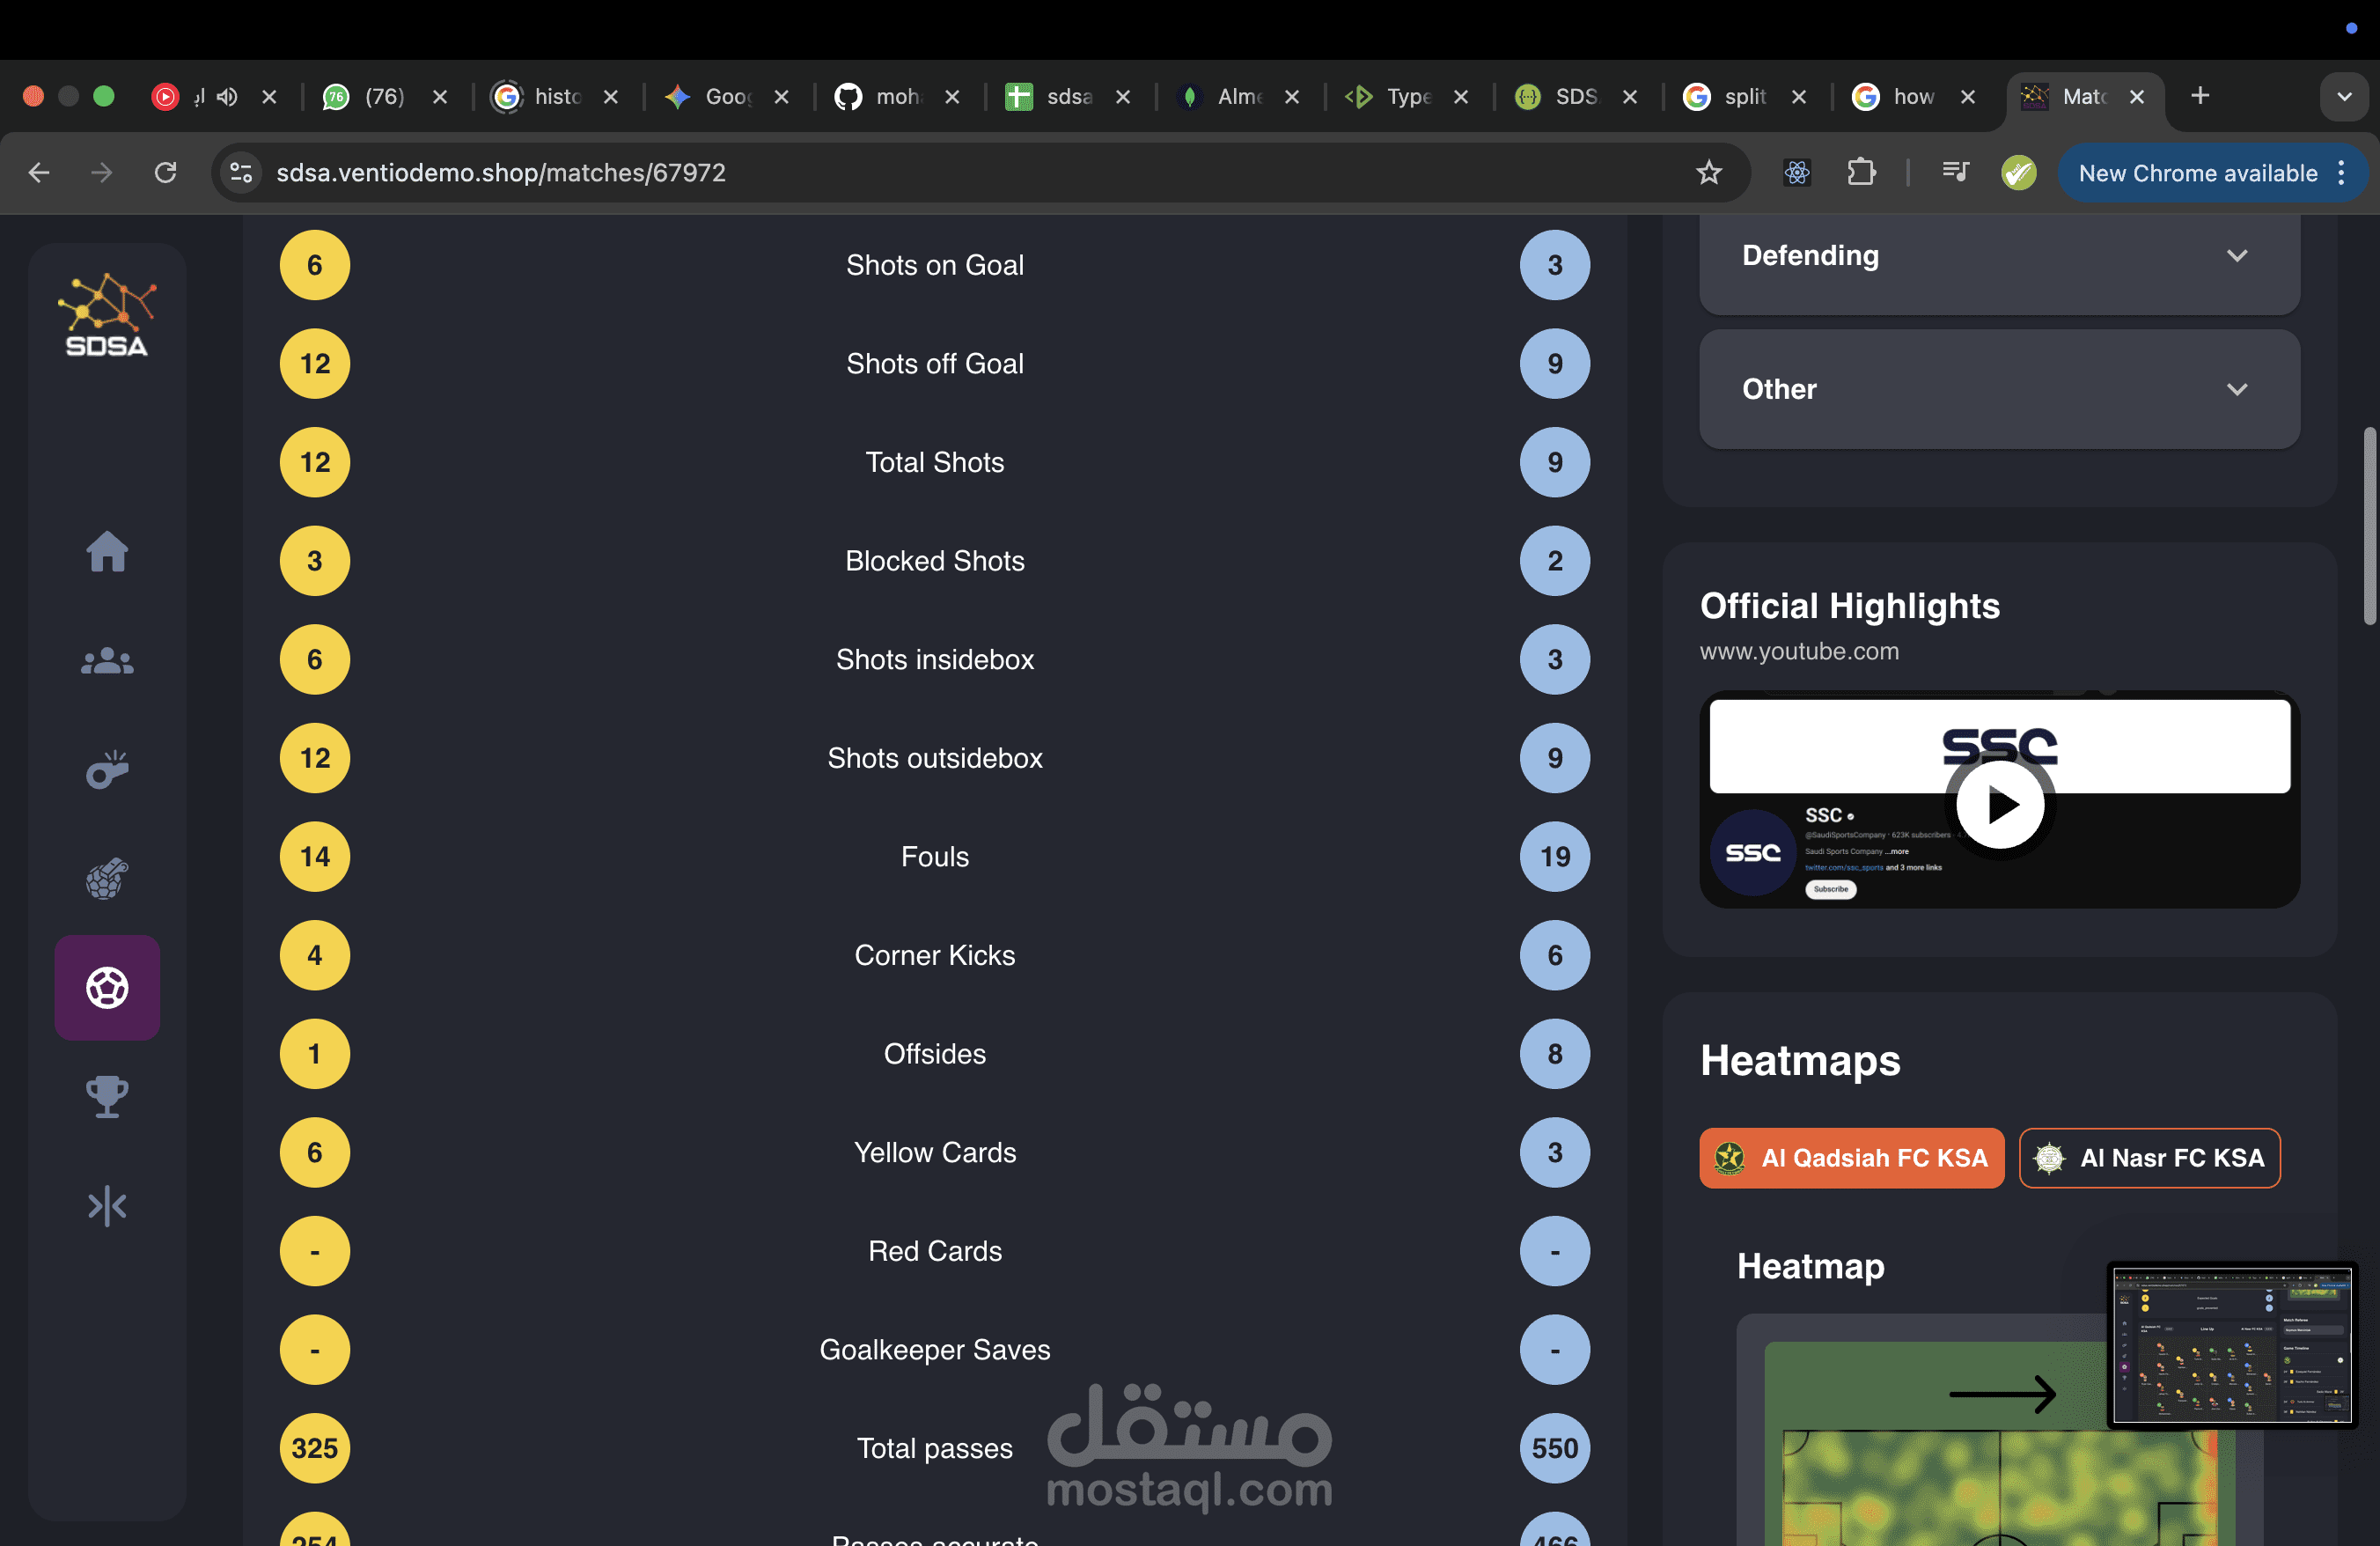Click the referee whistle sidebar icon
The width and height of the screenshot is (2380, 1546).
(x=107, y=770)
